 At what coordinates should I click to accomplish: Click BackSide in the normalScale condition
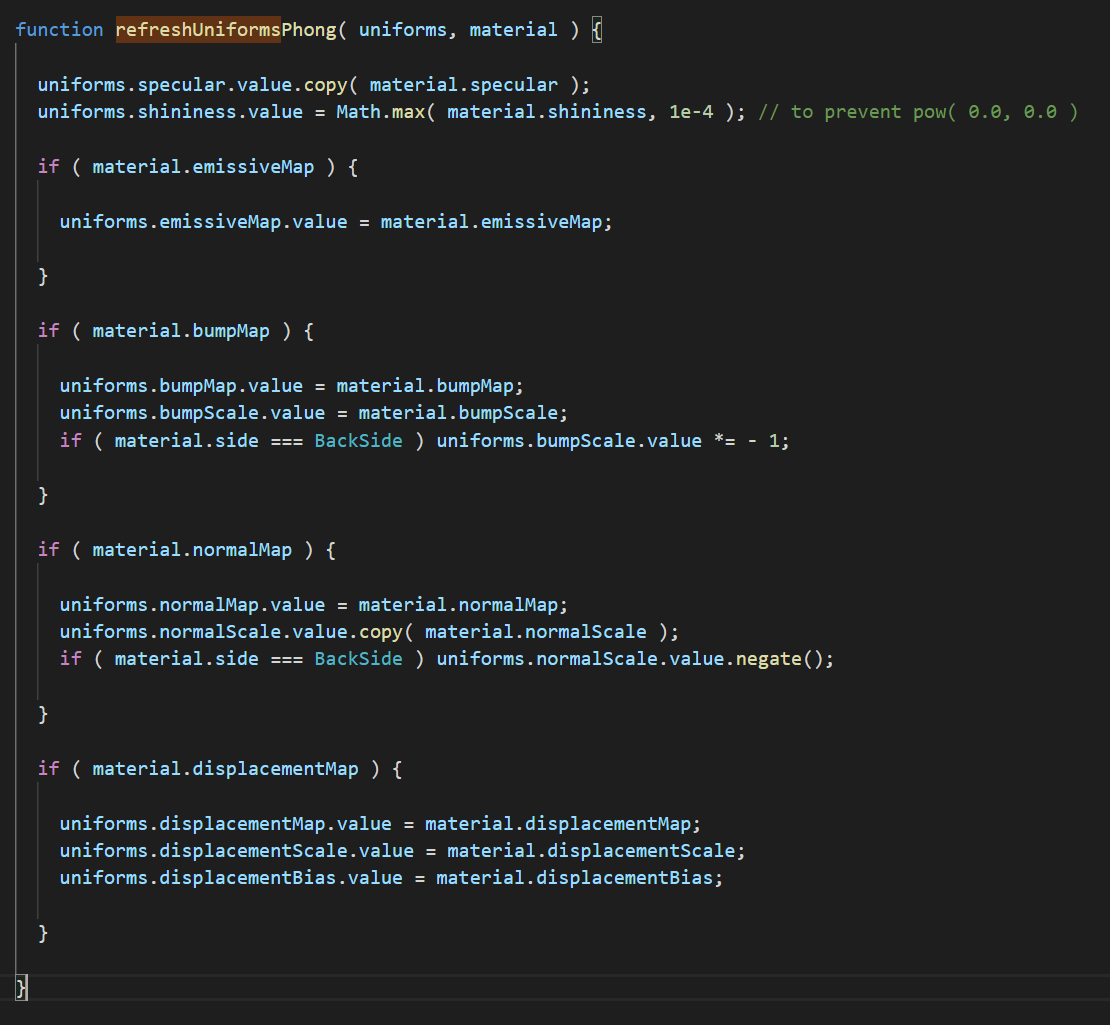358,658
